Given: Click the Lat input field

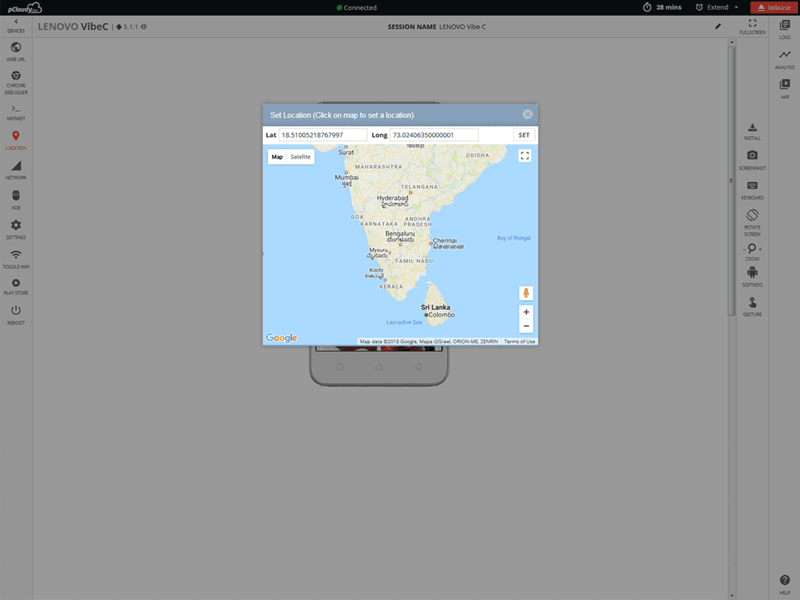Looking at the screenshot, I should (322, 135).
